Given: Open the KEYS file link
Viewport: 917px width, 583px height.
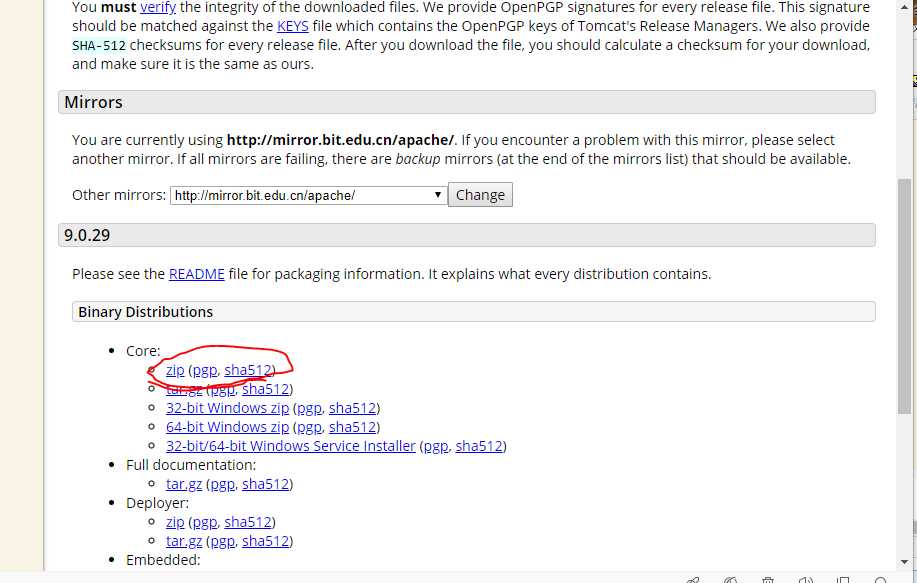Looking at the screenshot, I should (292, 26).
